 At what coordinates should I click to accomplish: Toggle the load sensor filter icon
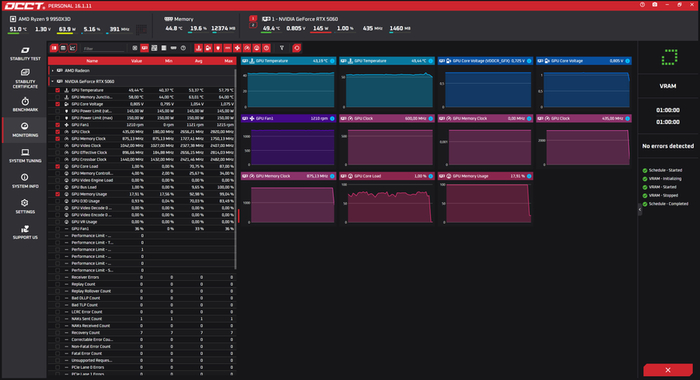click(x=257, y=48)
